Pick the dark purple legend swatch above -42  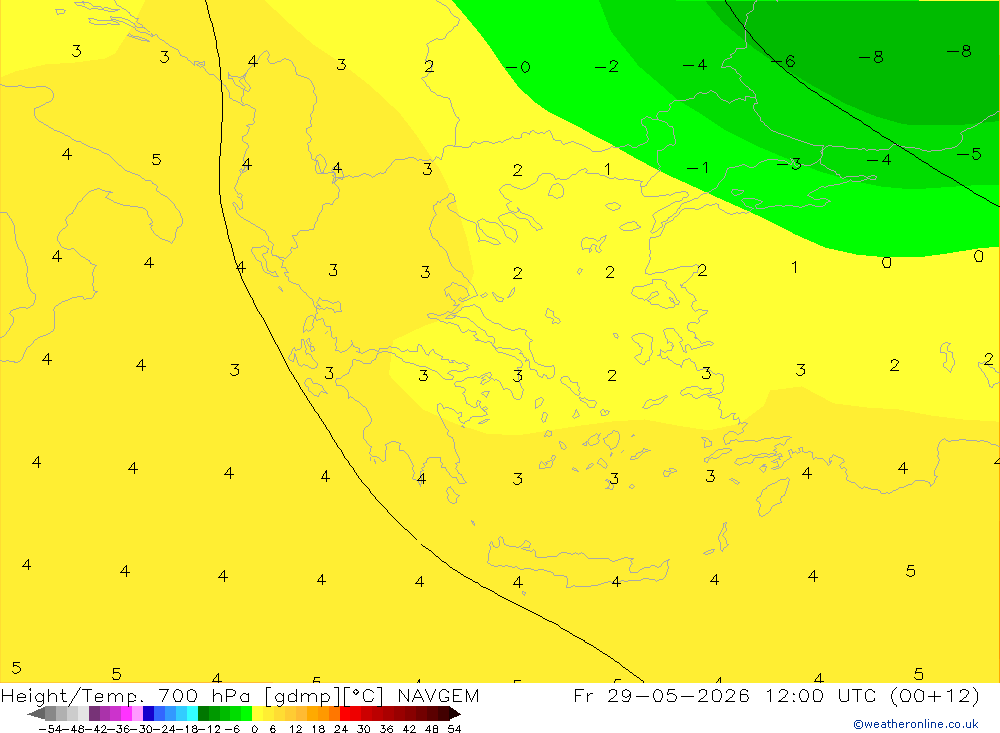[x=94, y=714]
